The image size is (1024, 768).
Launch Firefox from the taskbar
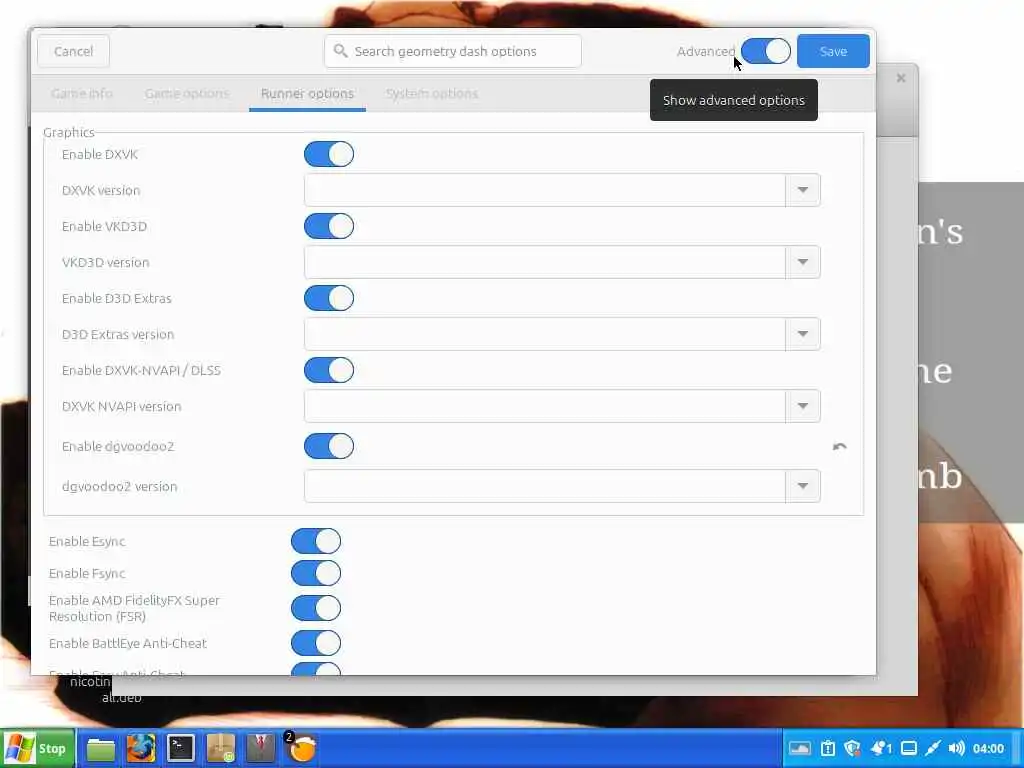(x=141, y=748)
